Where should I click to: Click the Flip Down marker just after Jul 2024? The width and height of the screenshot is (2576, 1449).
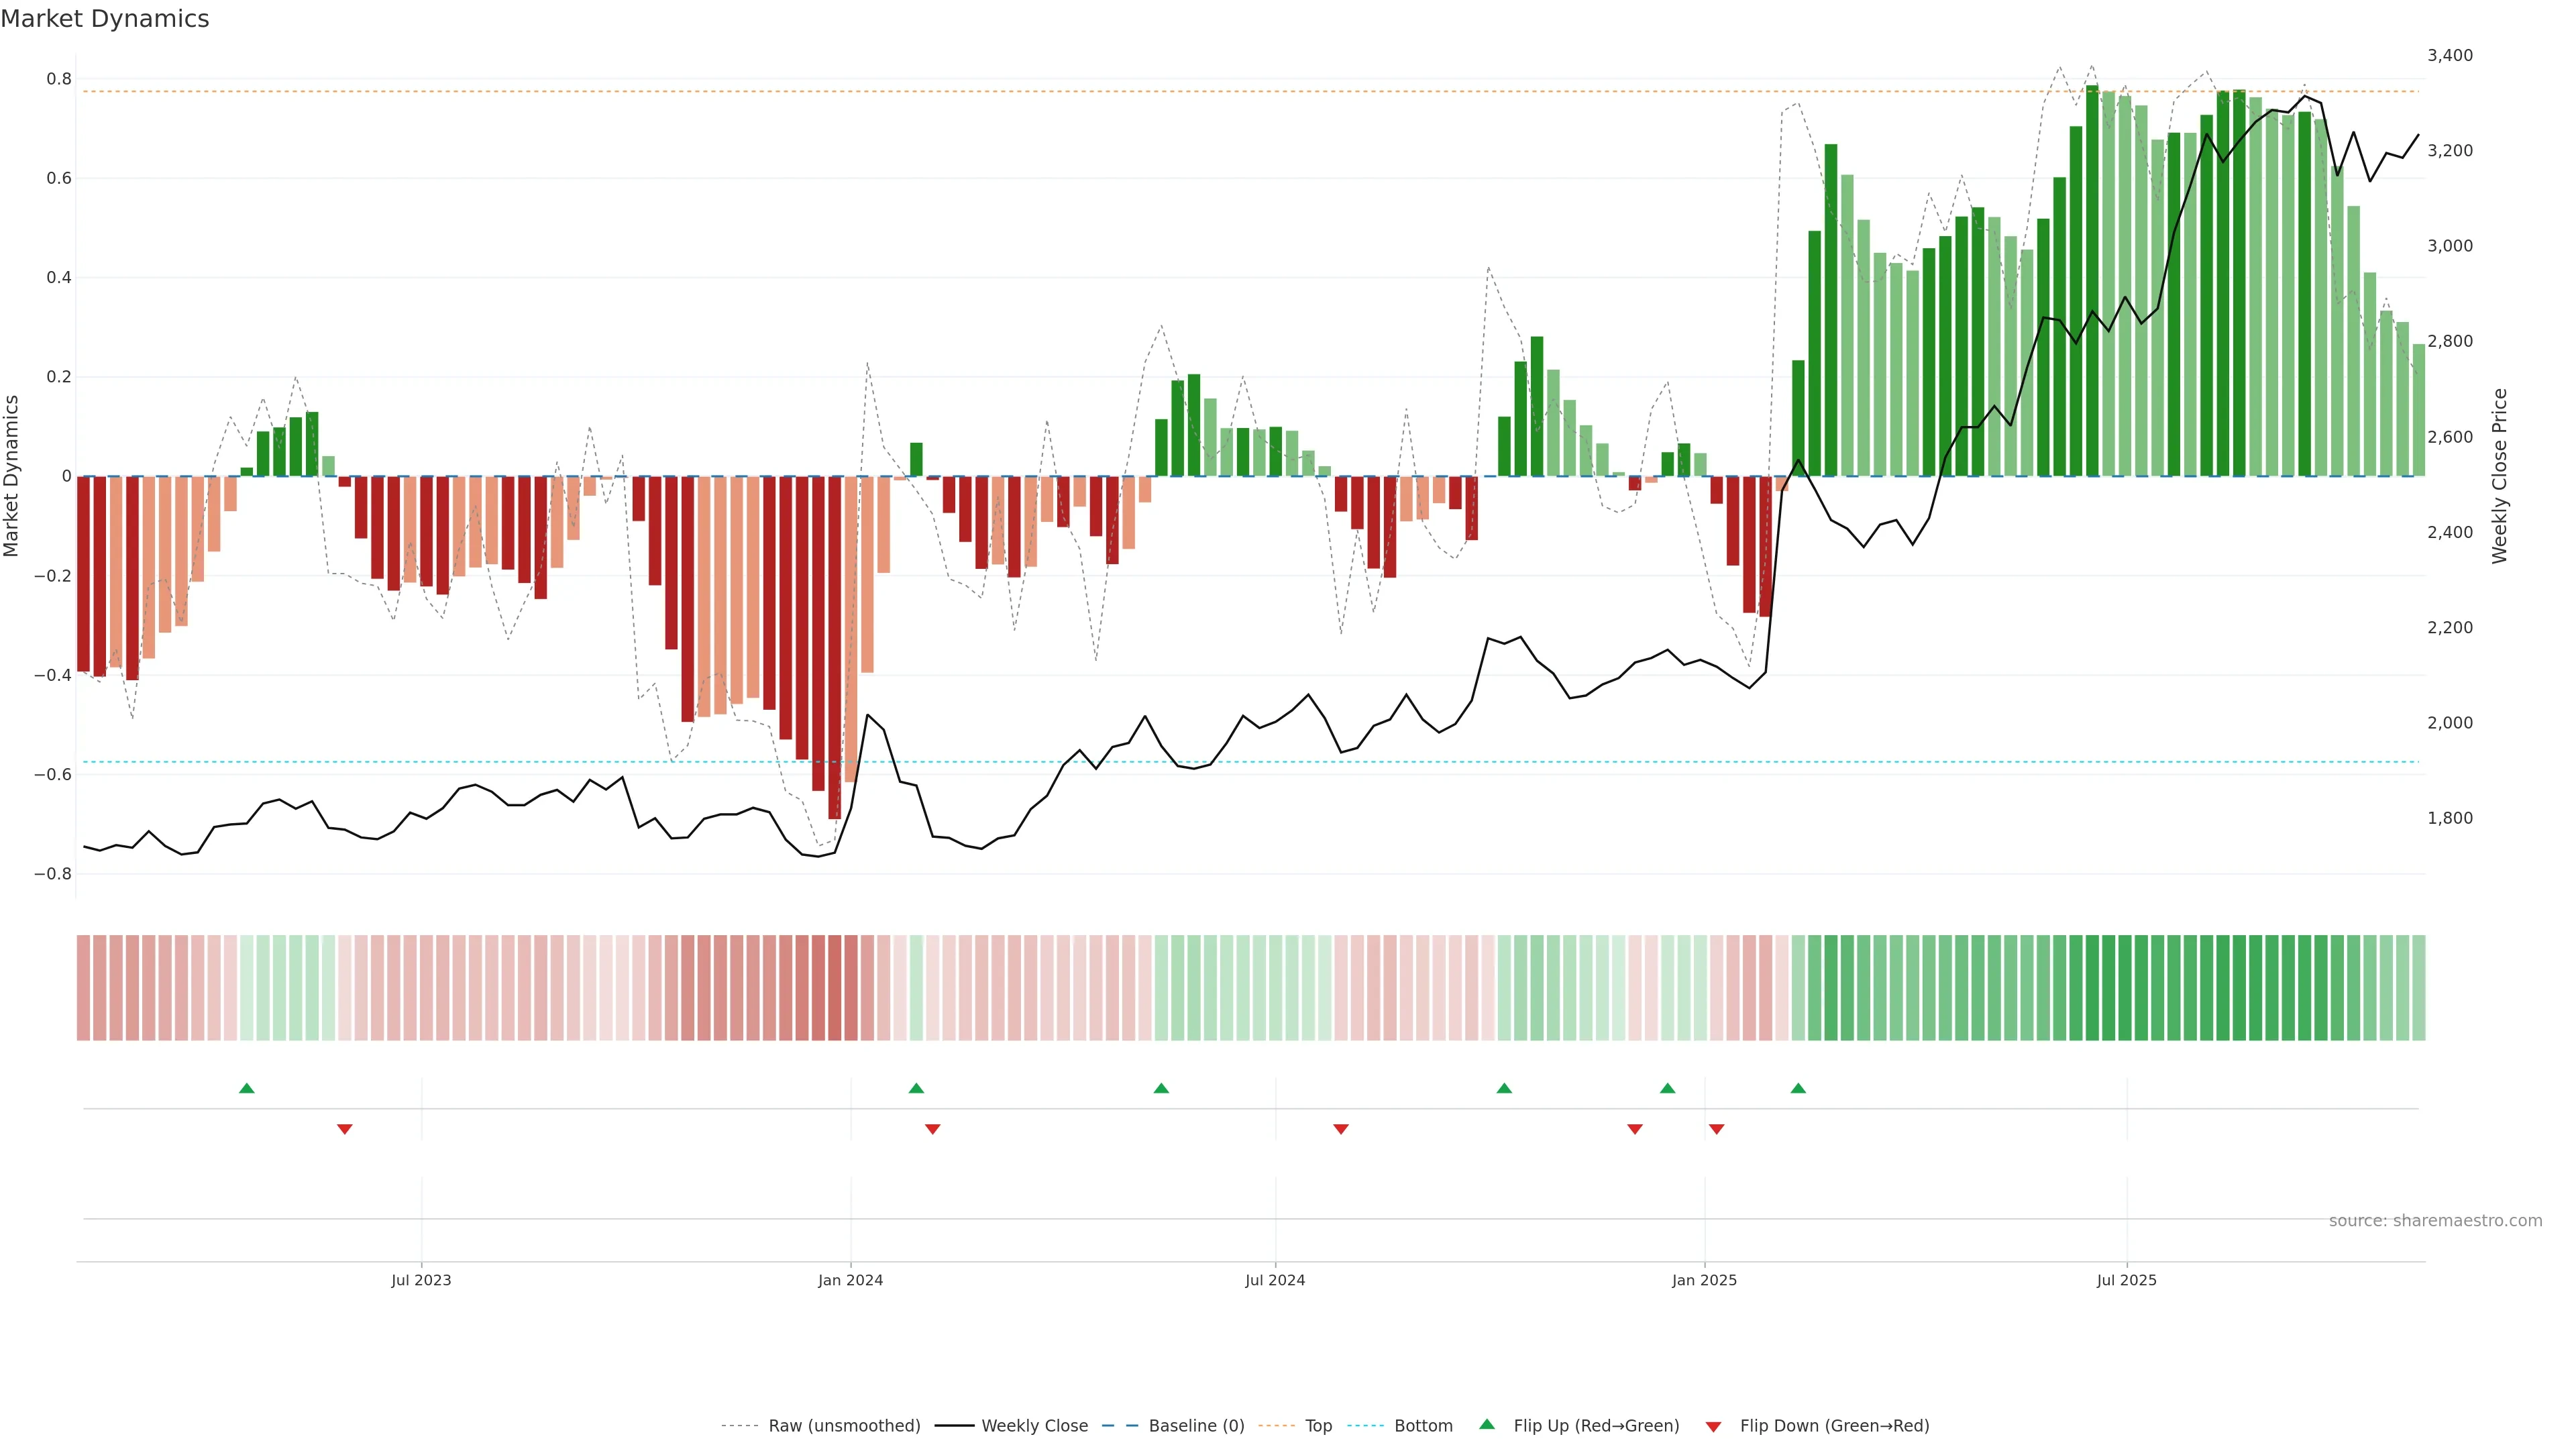tap(1341, 1129)
